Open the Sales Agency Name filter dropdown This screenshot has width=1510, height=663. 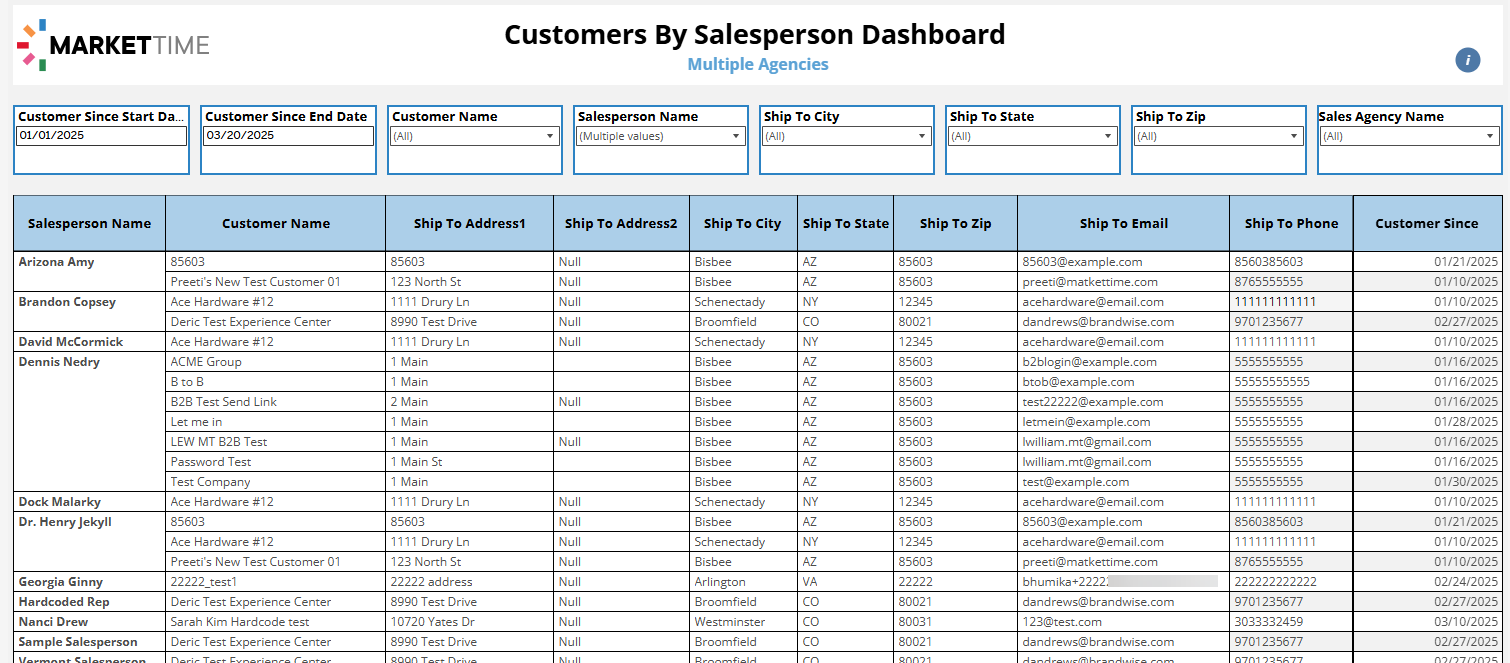[x=1409, y=136]
